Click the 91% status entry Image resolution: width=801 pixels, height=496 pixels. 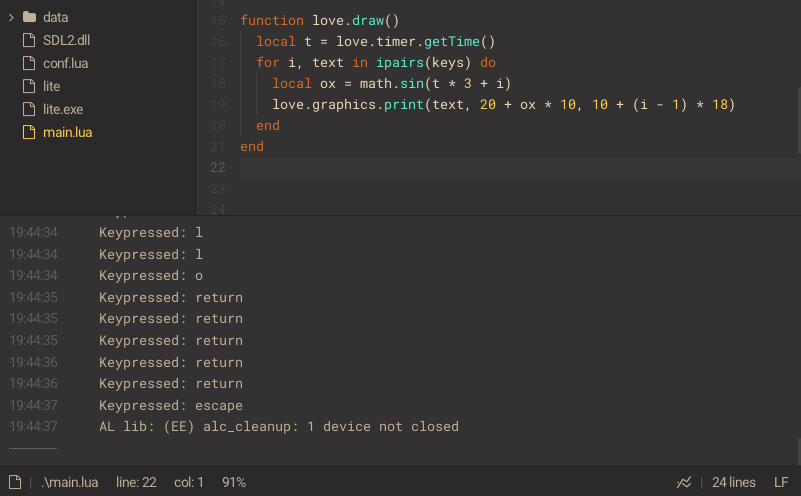tap(234, 482)
